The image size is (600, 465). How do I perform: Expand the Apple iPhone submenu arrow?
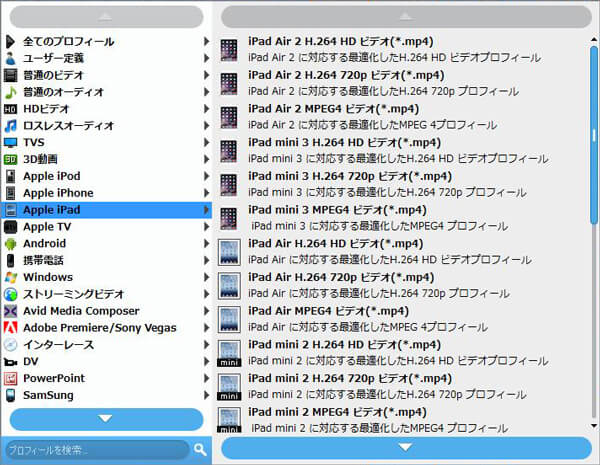[x=206, y=193]
